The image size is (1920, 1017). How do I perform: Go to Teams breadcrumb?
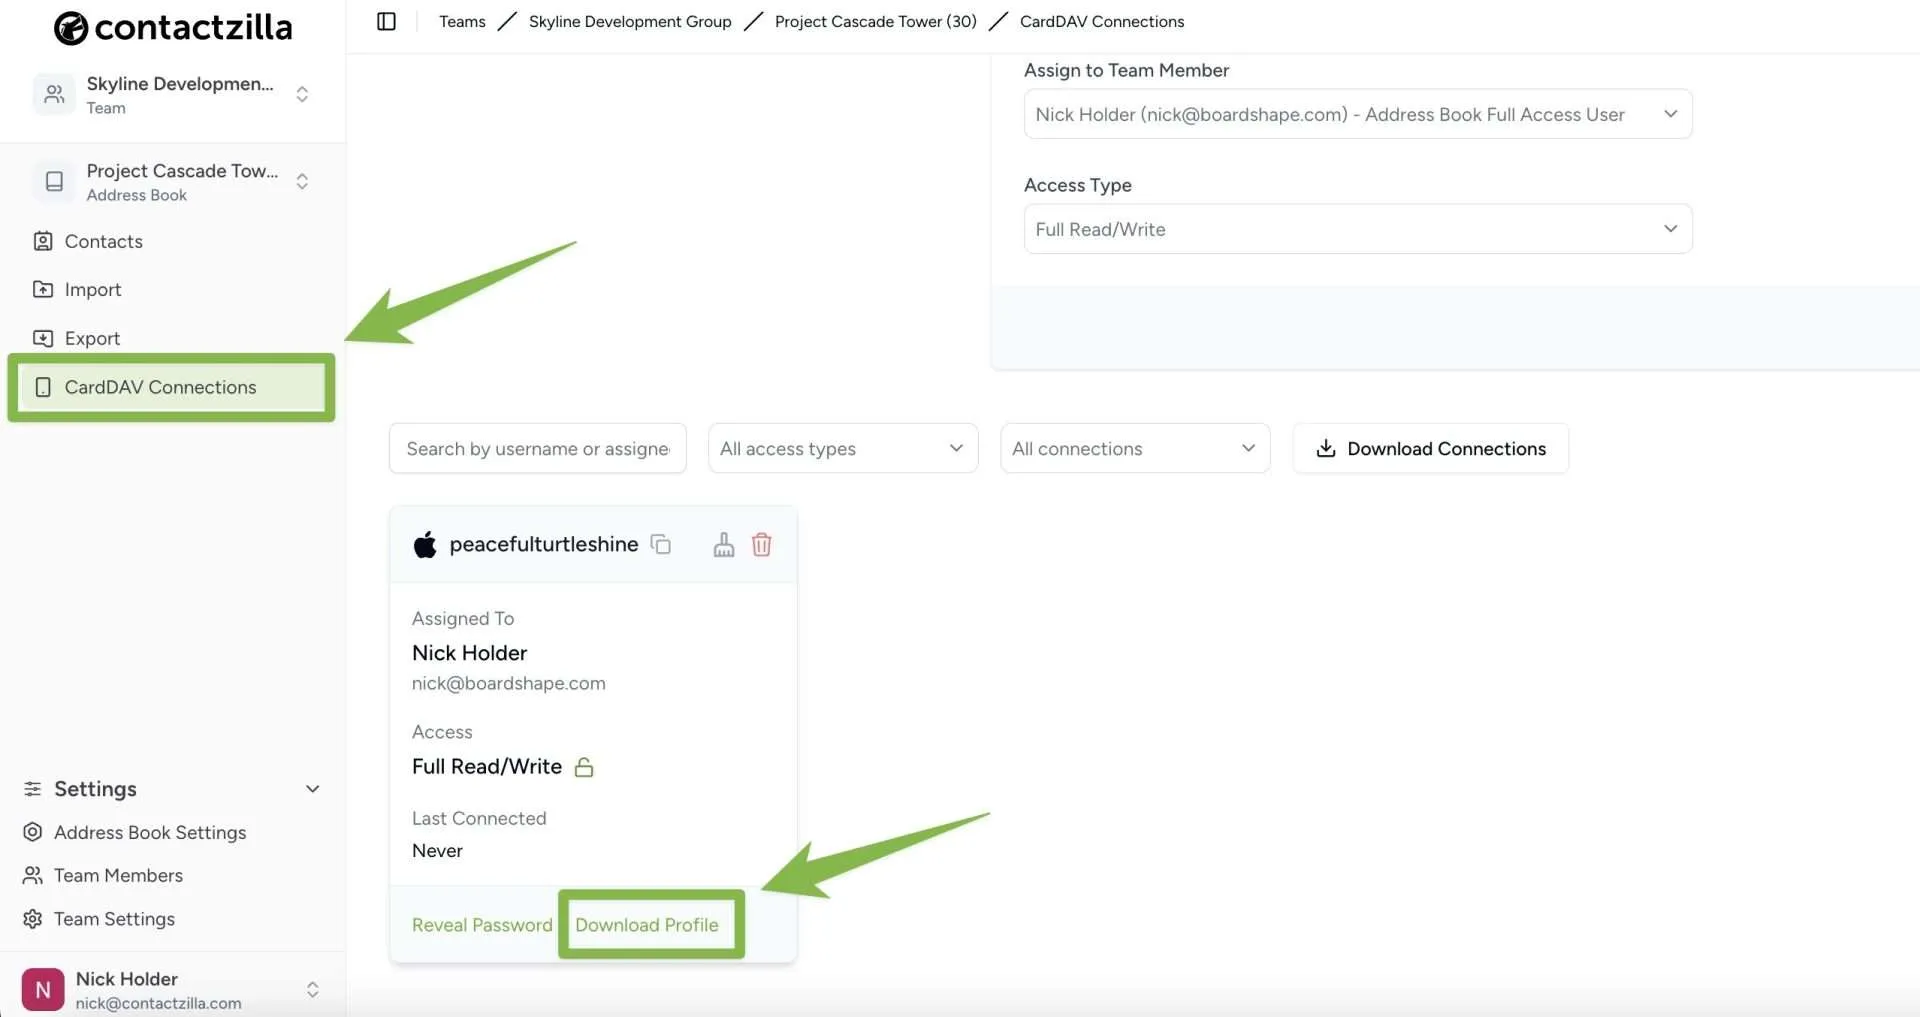pos(462,21)
